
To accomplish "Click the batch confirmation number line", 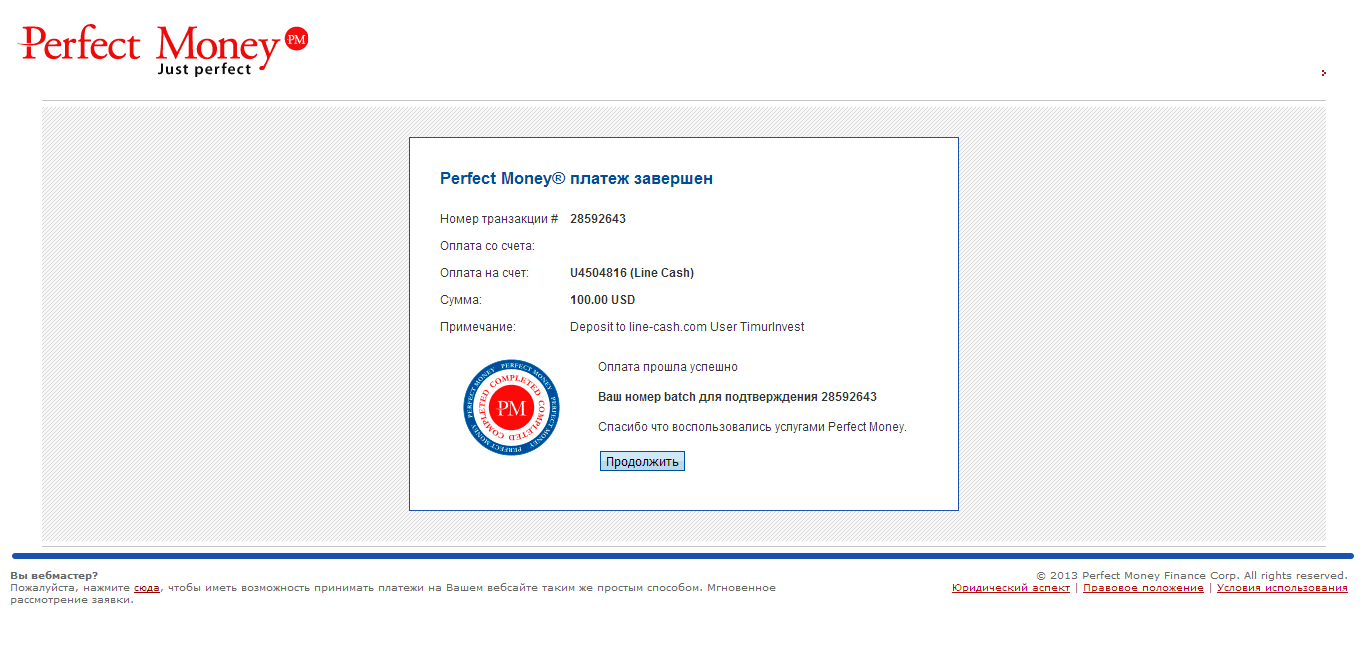I will [736, 397].
